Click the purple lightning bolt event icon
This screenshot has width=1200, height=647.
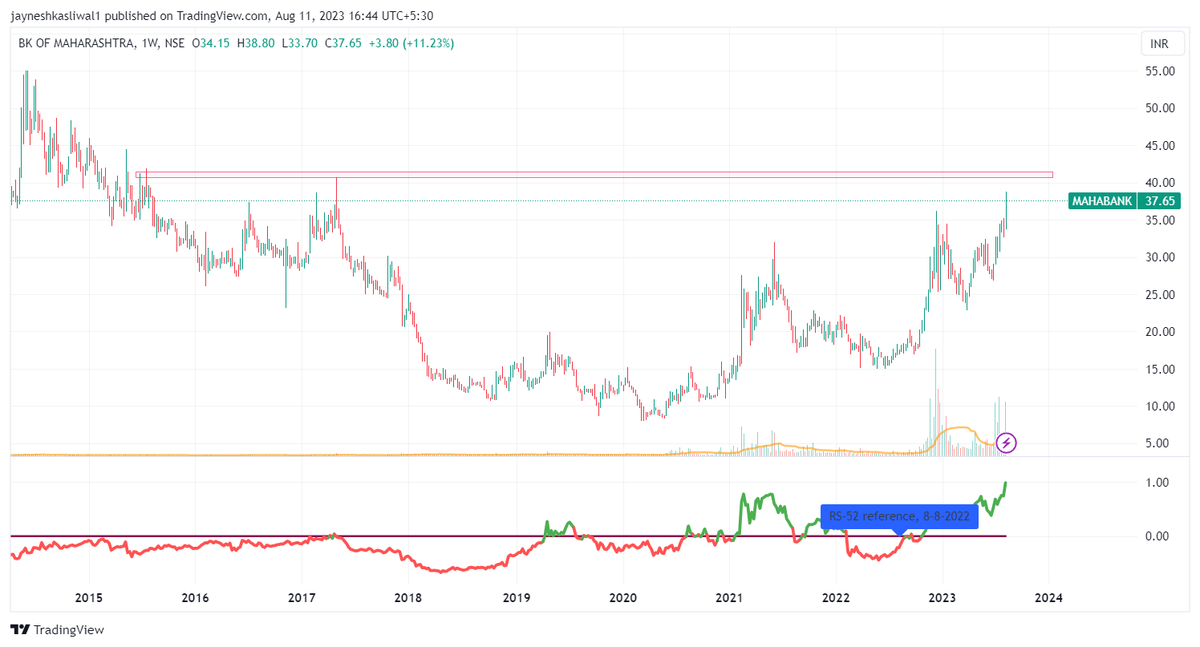click(x=1007, y=442)
